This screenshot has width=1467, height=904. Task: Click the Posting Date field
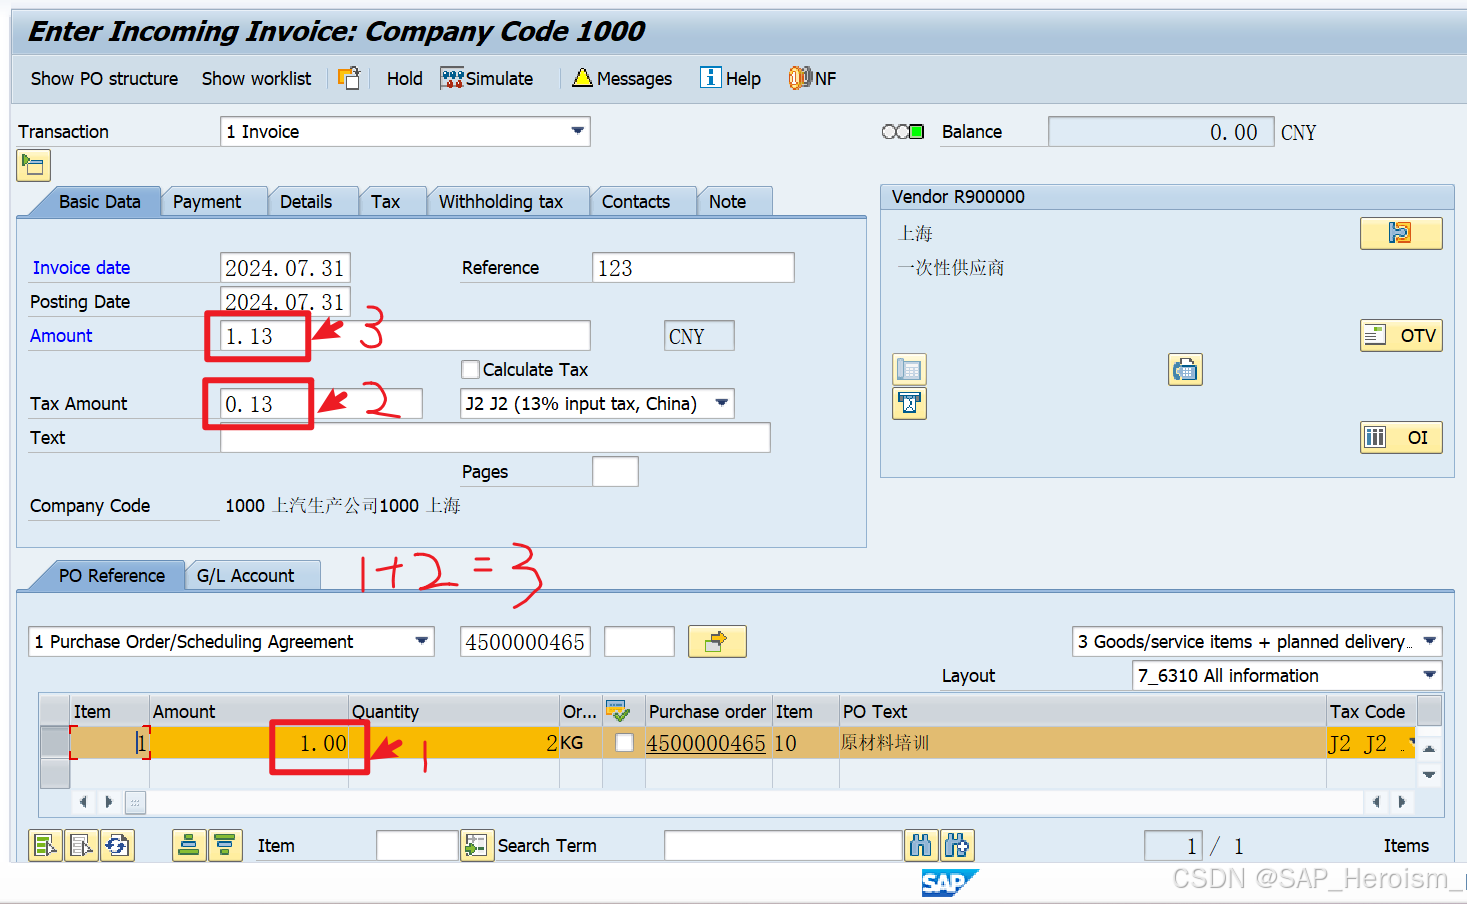tap(285, 301)
